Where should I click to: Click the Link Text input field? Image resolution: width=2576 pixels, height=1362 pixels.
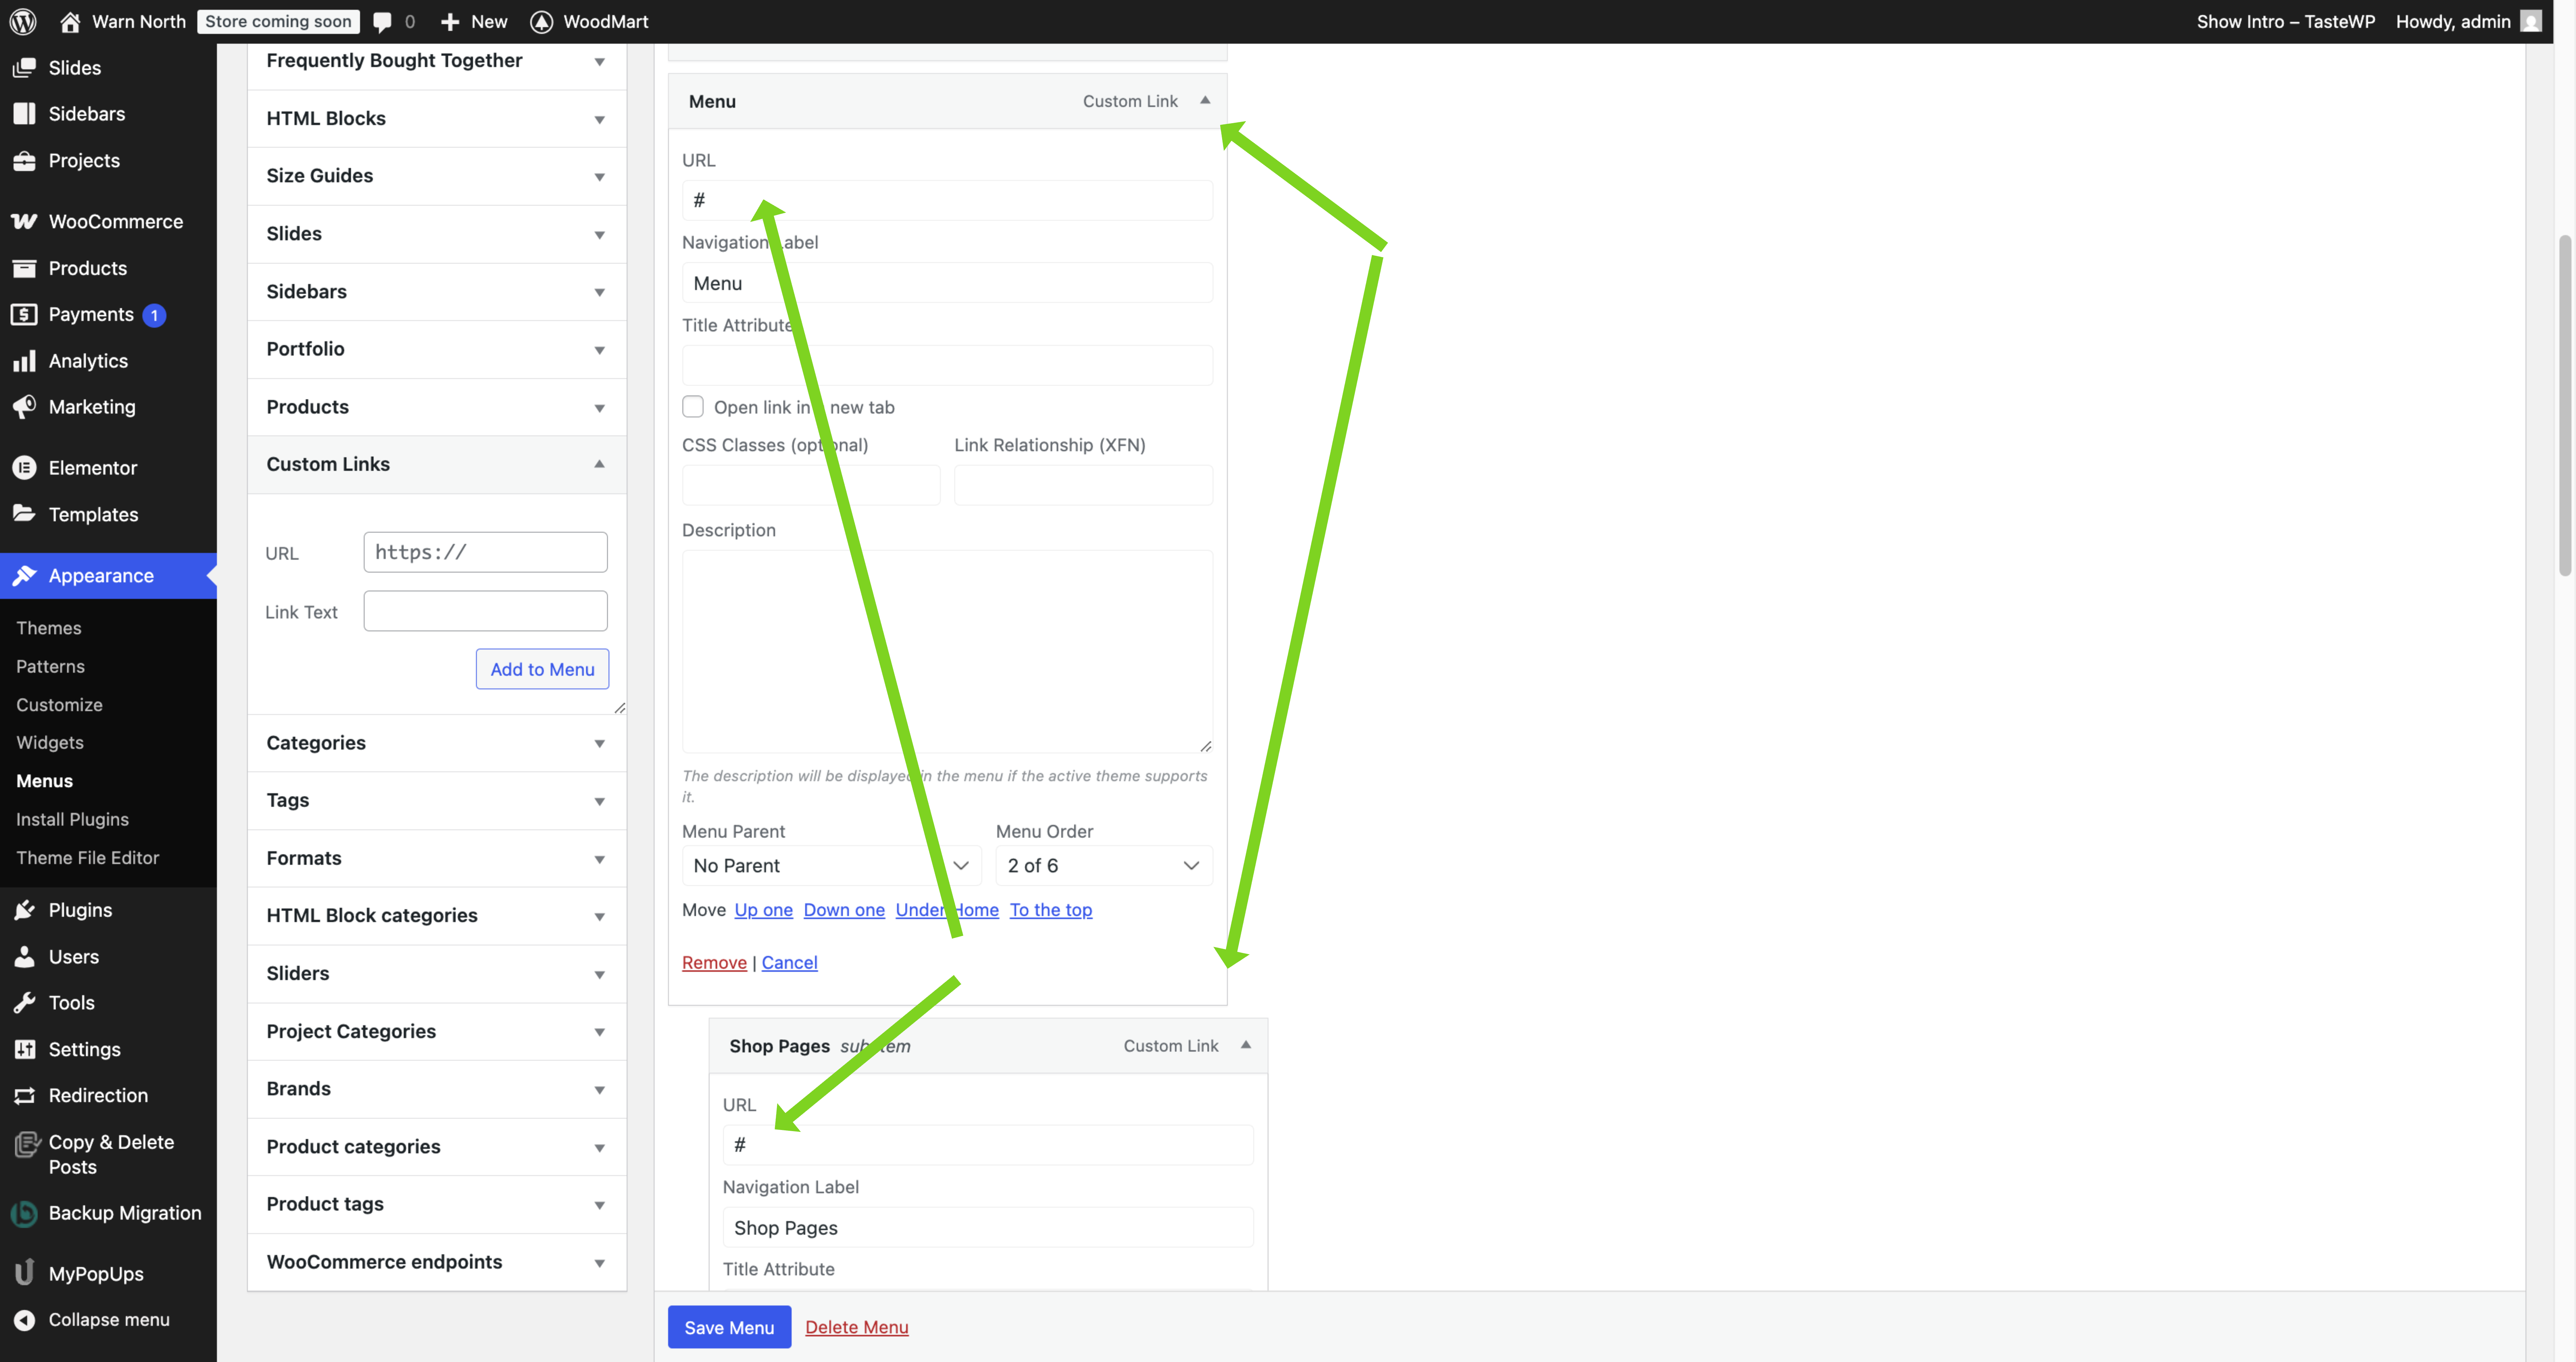485,611
